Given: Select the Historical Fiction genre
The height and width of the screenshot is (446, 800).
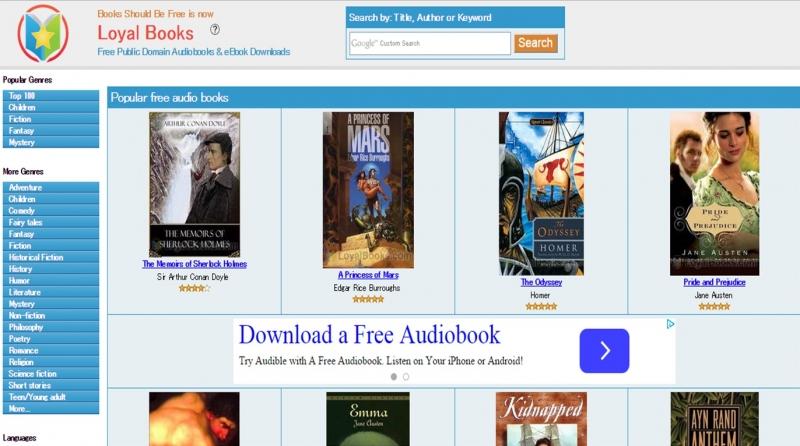Looking at the screenshot, I should click(x=51, y=257).
